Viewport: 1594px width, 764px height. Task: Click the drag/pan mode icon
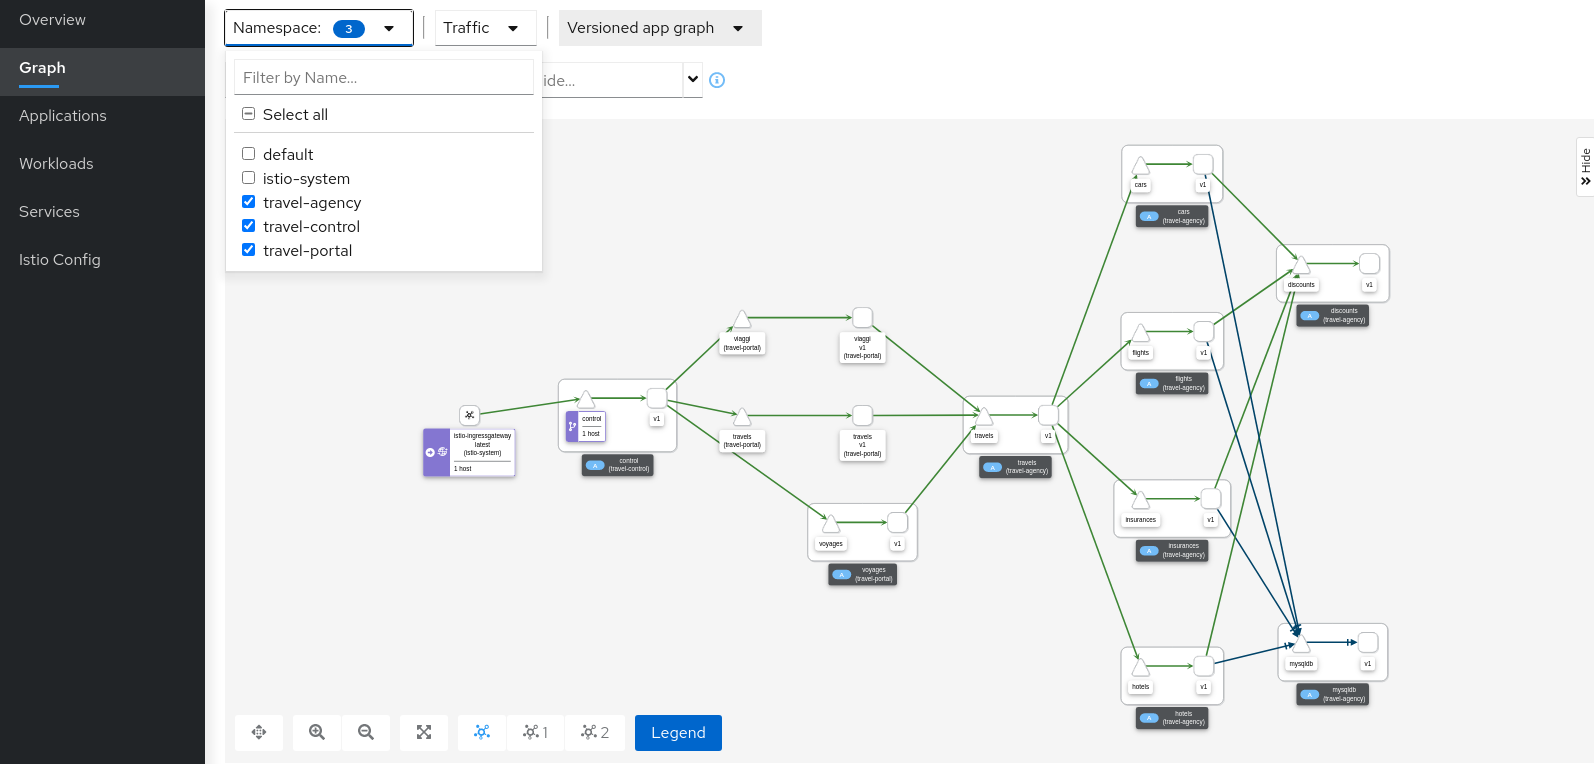click(x=259, y=732)
